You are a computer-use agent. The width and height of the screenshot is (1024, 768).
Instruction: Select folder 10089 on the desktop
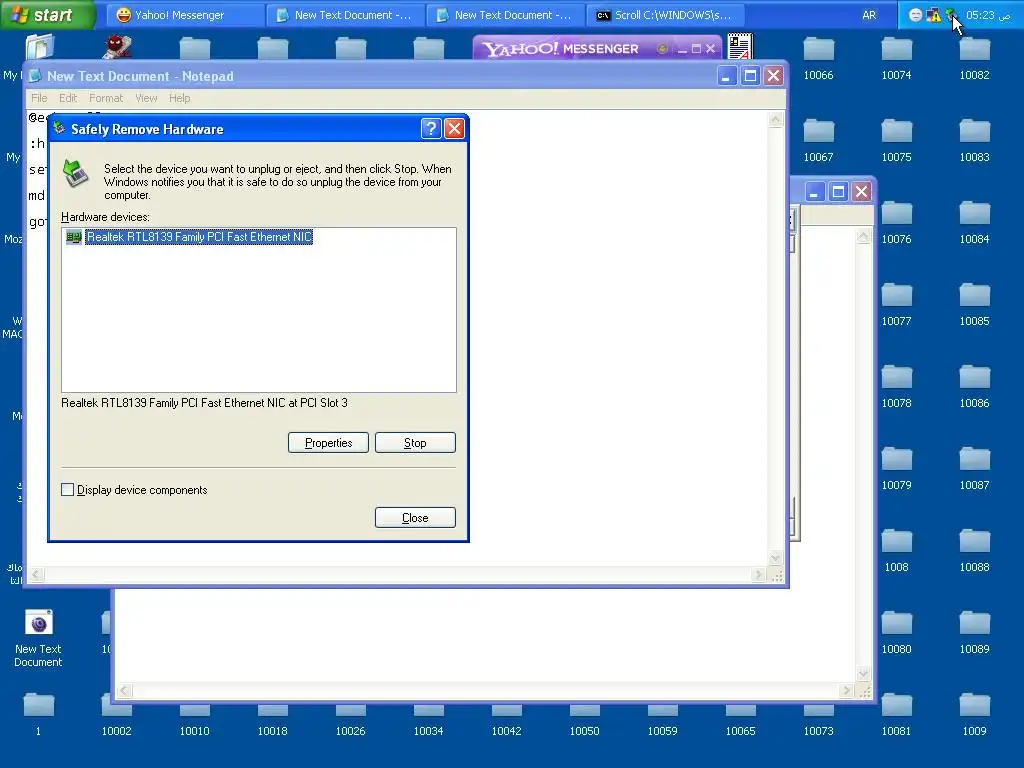(974, 632)
